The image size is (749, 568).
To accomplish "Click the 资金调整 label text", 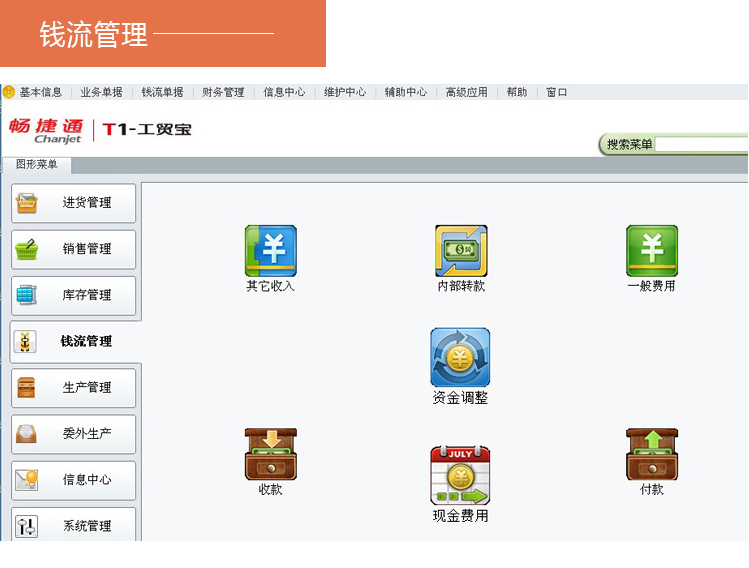I will coord(460,398).
